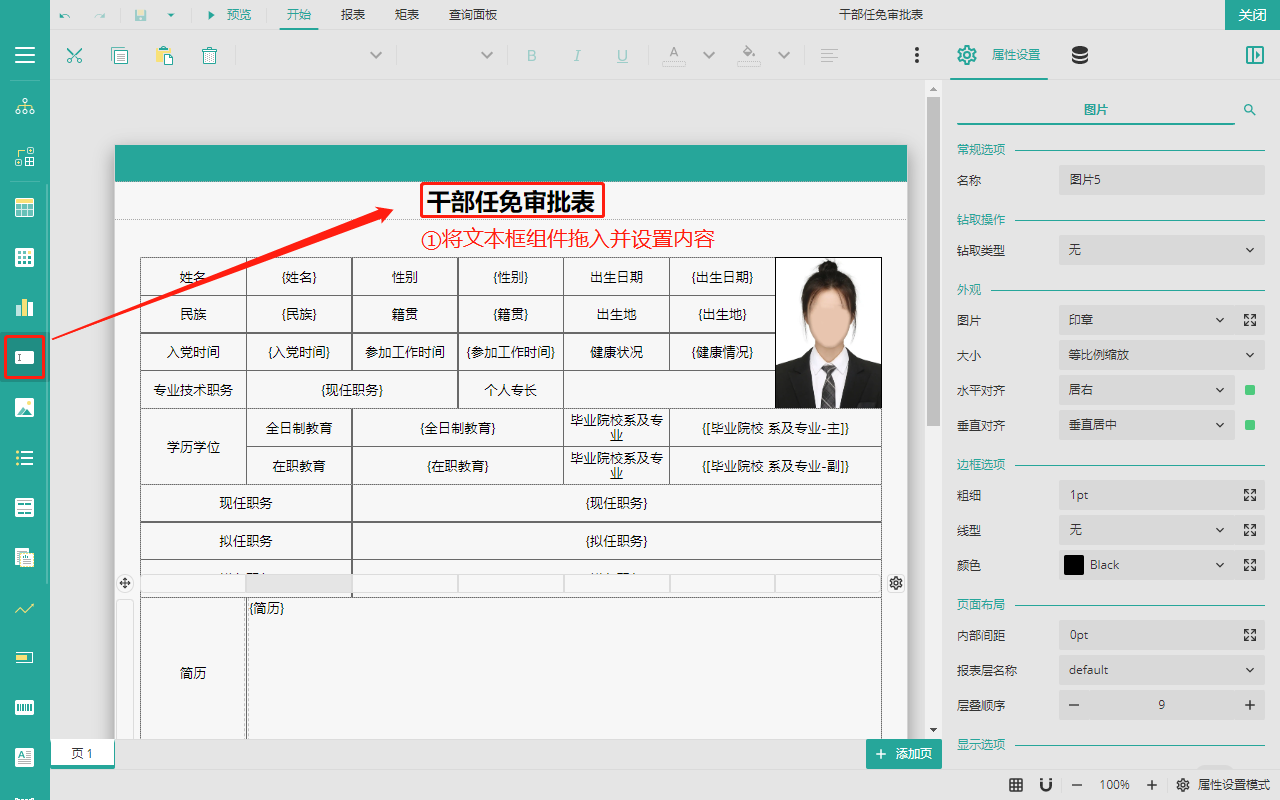Toggle the grid display in status bar
The height and width of the screenshot is (800, 1280).
1016,785
